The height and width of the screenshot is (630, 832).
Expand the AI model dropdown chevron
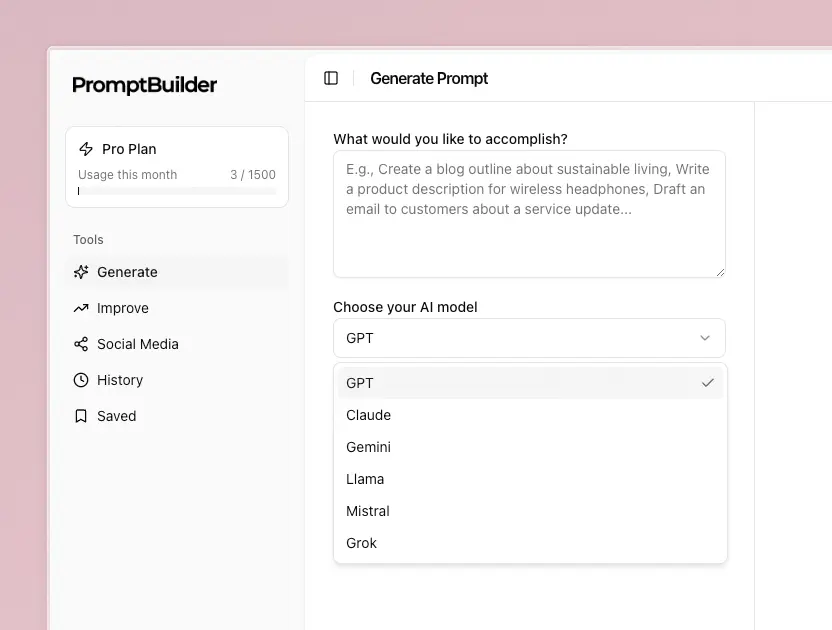point(705,338)
